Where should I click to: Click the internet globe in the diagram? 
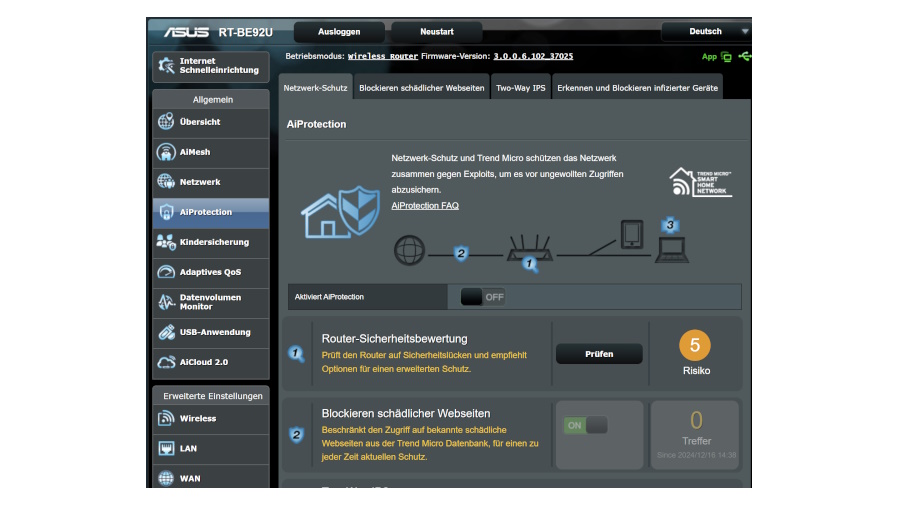point(409,251)
